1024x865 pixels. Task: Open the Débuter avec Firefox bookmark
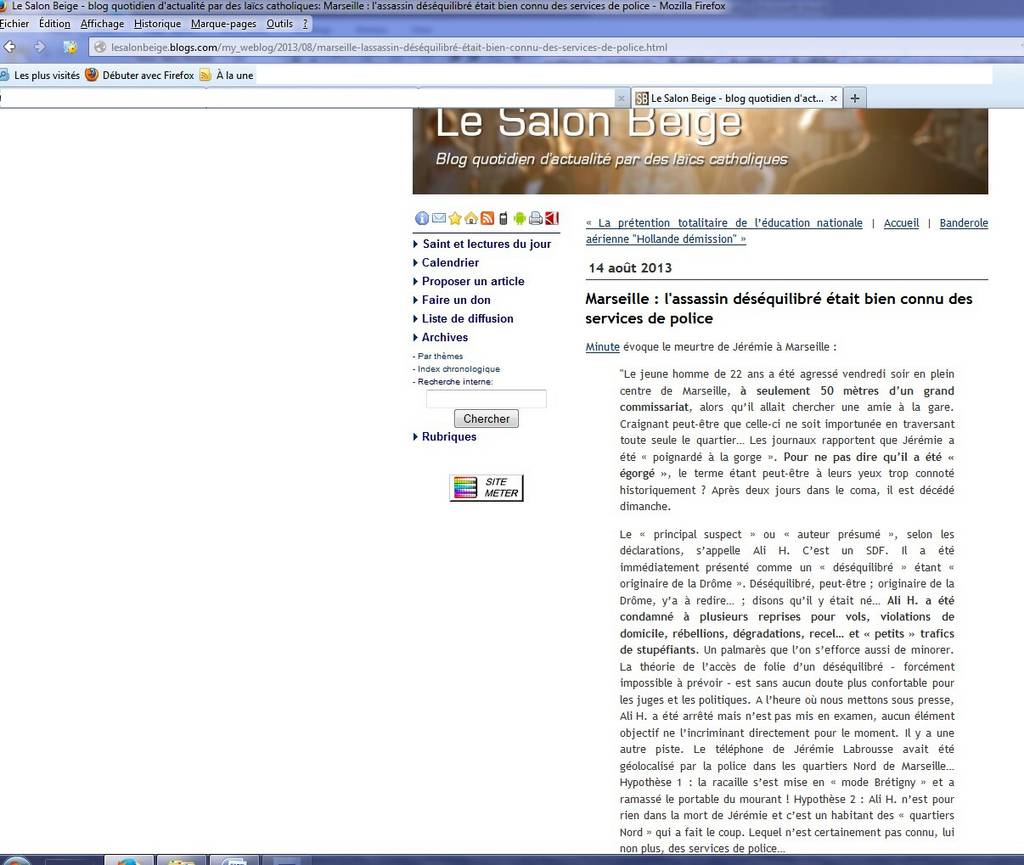click(140, 75)
